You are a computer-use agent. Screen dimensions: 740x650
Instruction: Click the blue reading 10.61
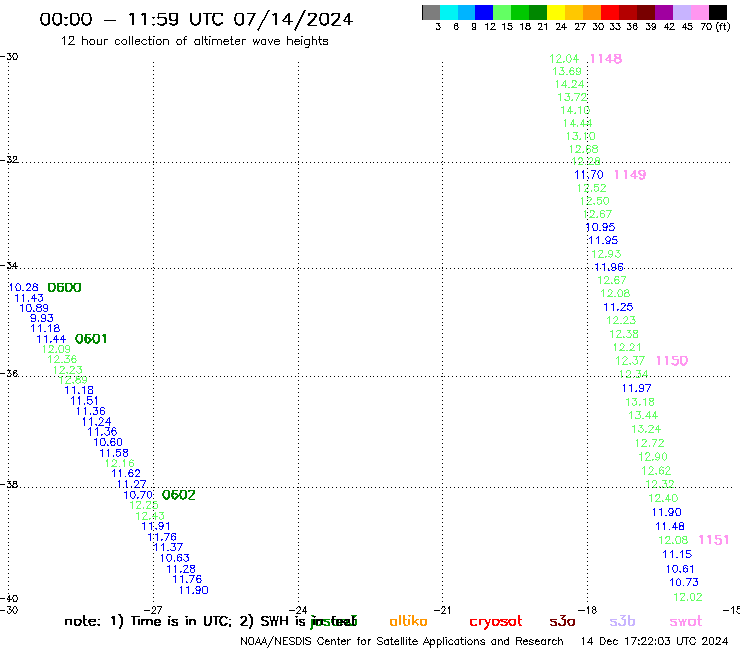pyautogui.click(x=680, y=569)
